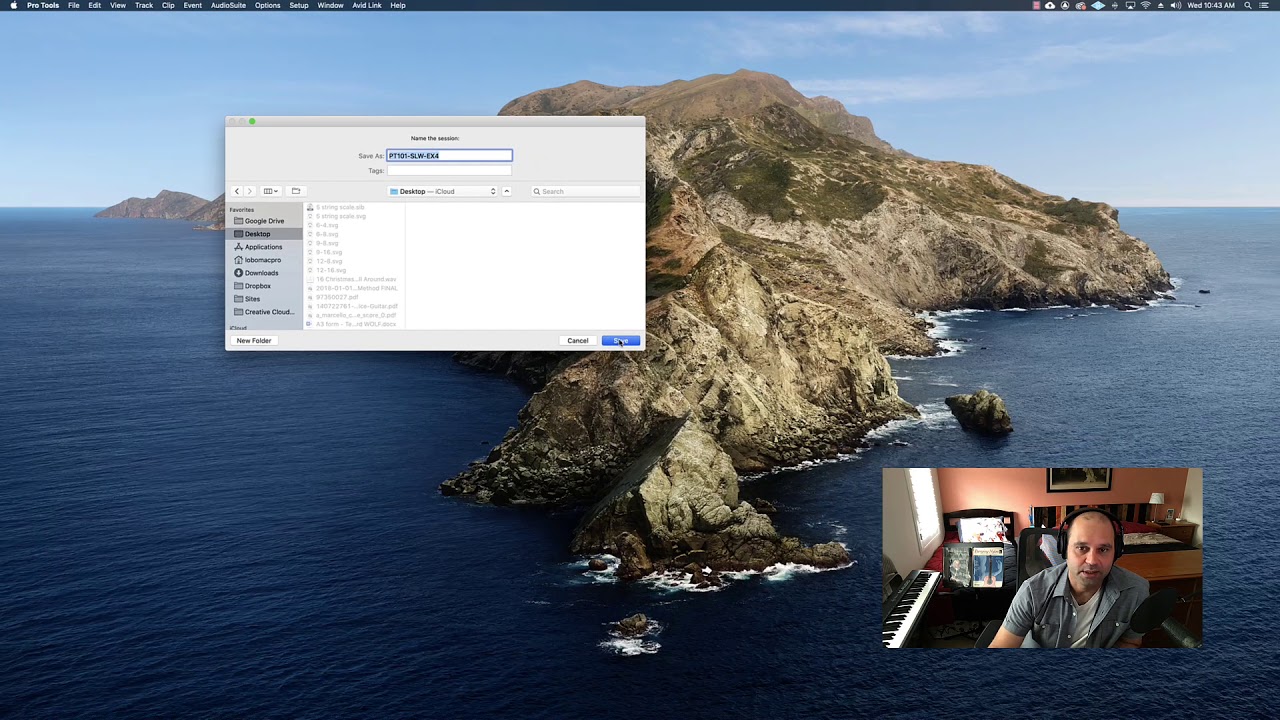Click the lobomacpro house icon
The width and height of the screenshot is (1280, 720).
238,260
